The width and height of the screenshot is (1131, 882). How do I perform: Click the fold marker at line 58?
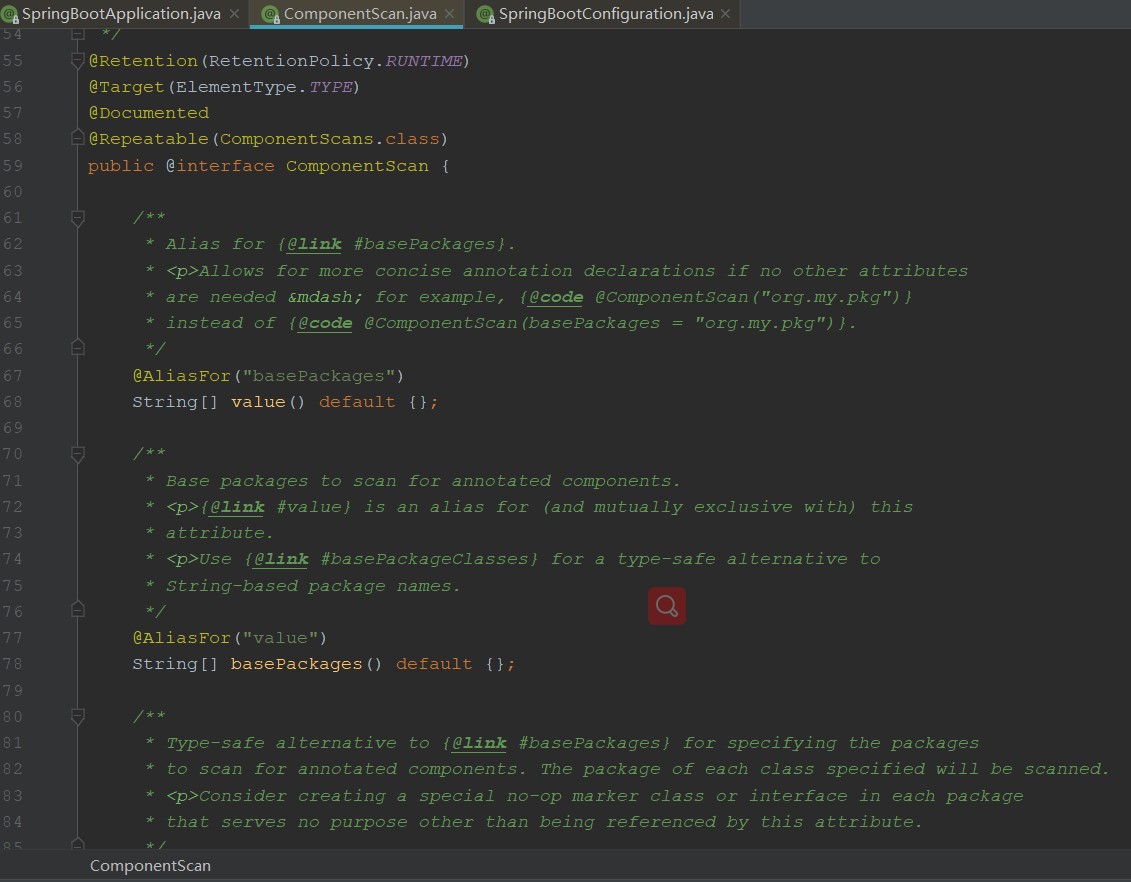(78, 138)
